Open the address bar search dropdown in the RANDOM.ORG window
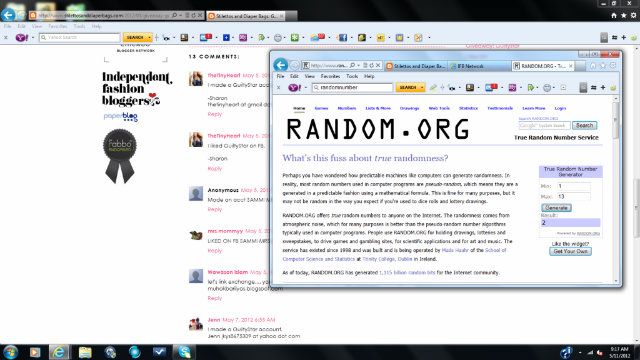 pyautogui.click(x=358, y=65)
